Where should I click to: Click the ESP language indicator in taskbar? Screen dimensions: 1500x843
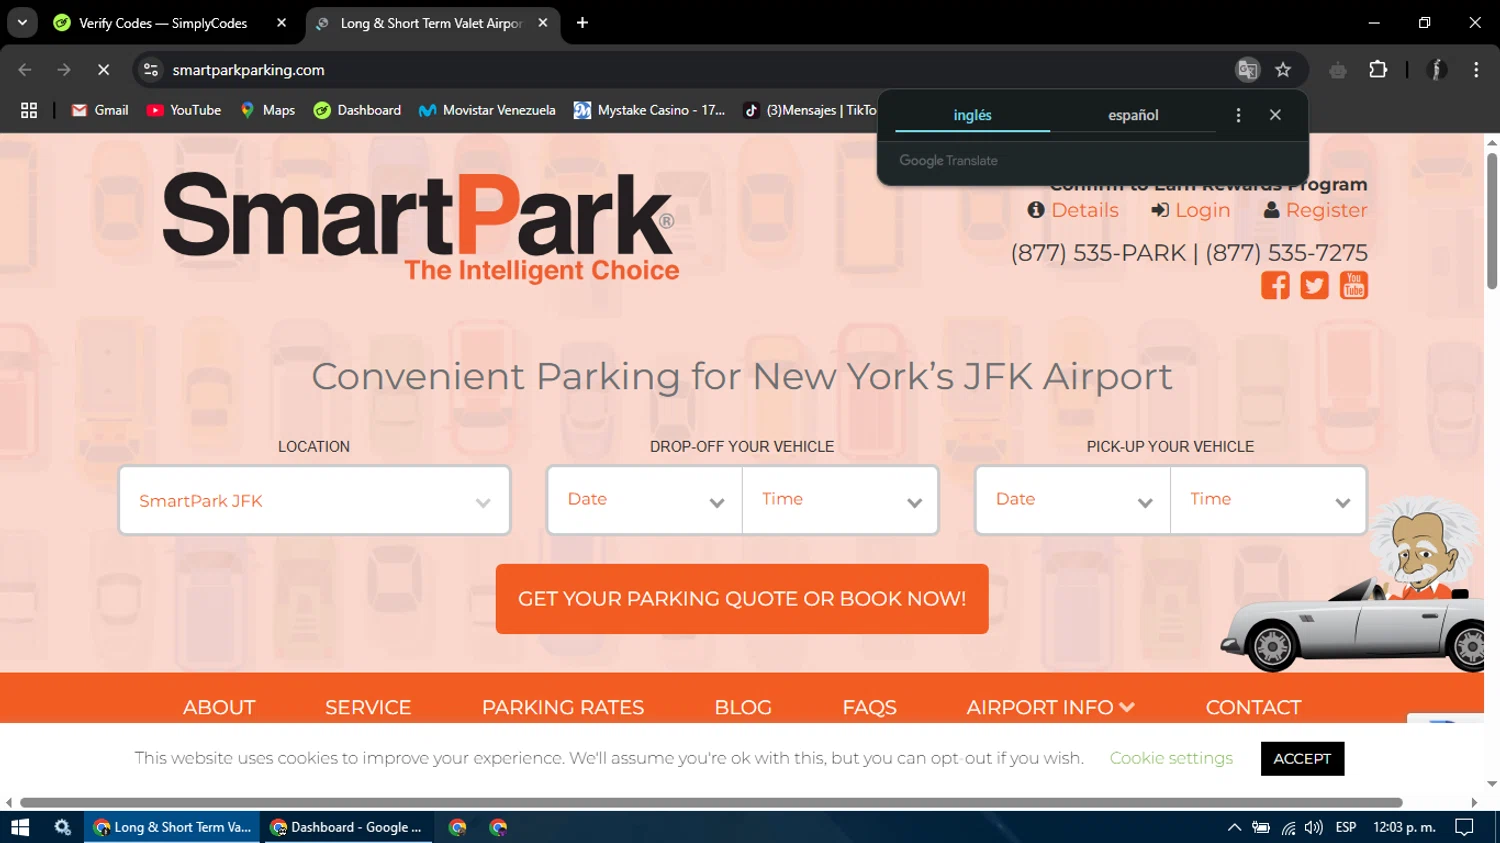tap(1346, 827)
